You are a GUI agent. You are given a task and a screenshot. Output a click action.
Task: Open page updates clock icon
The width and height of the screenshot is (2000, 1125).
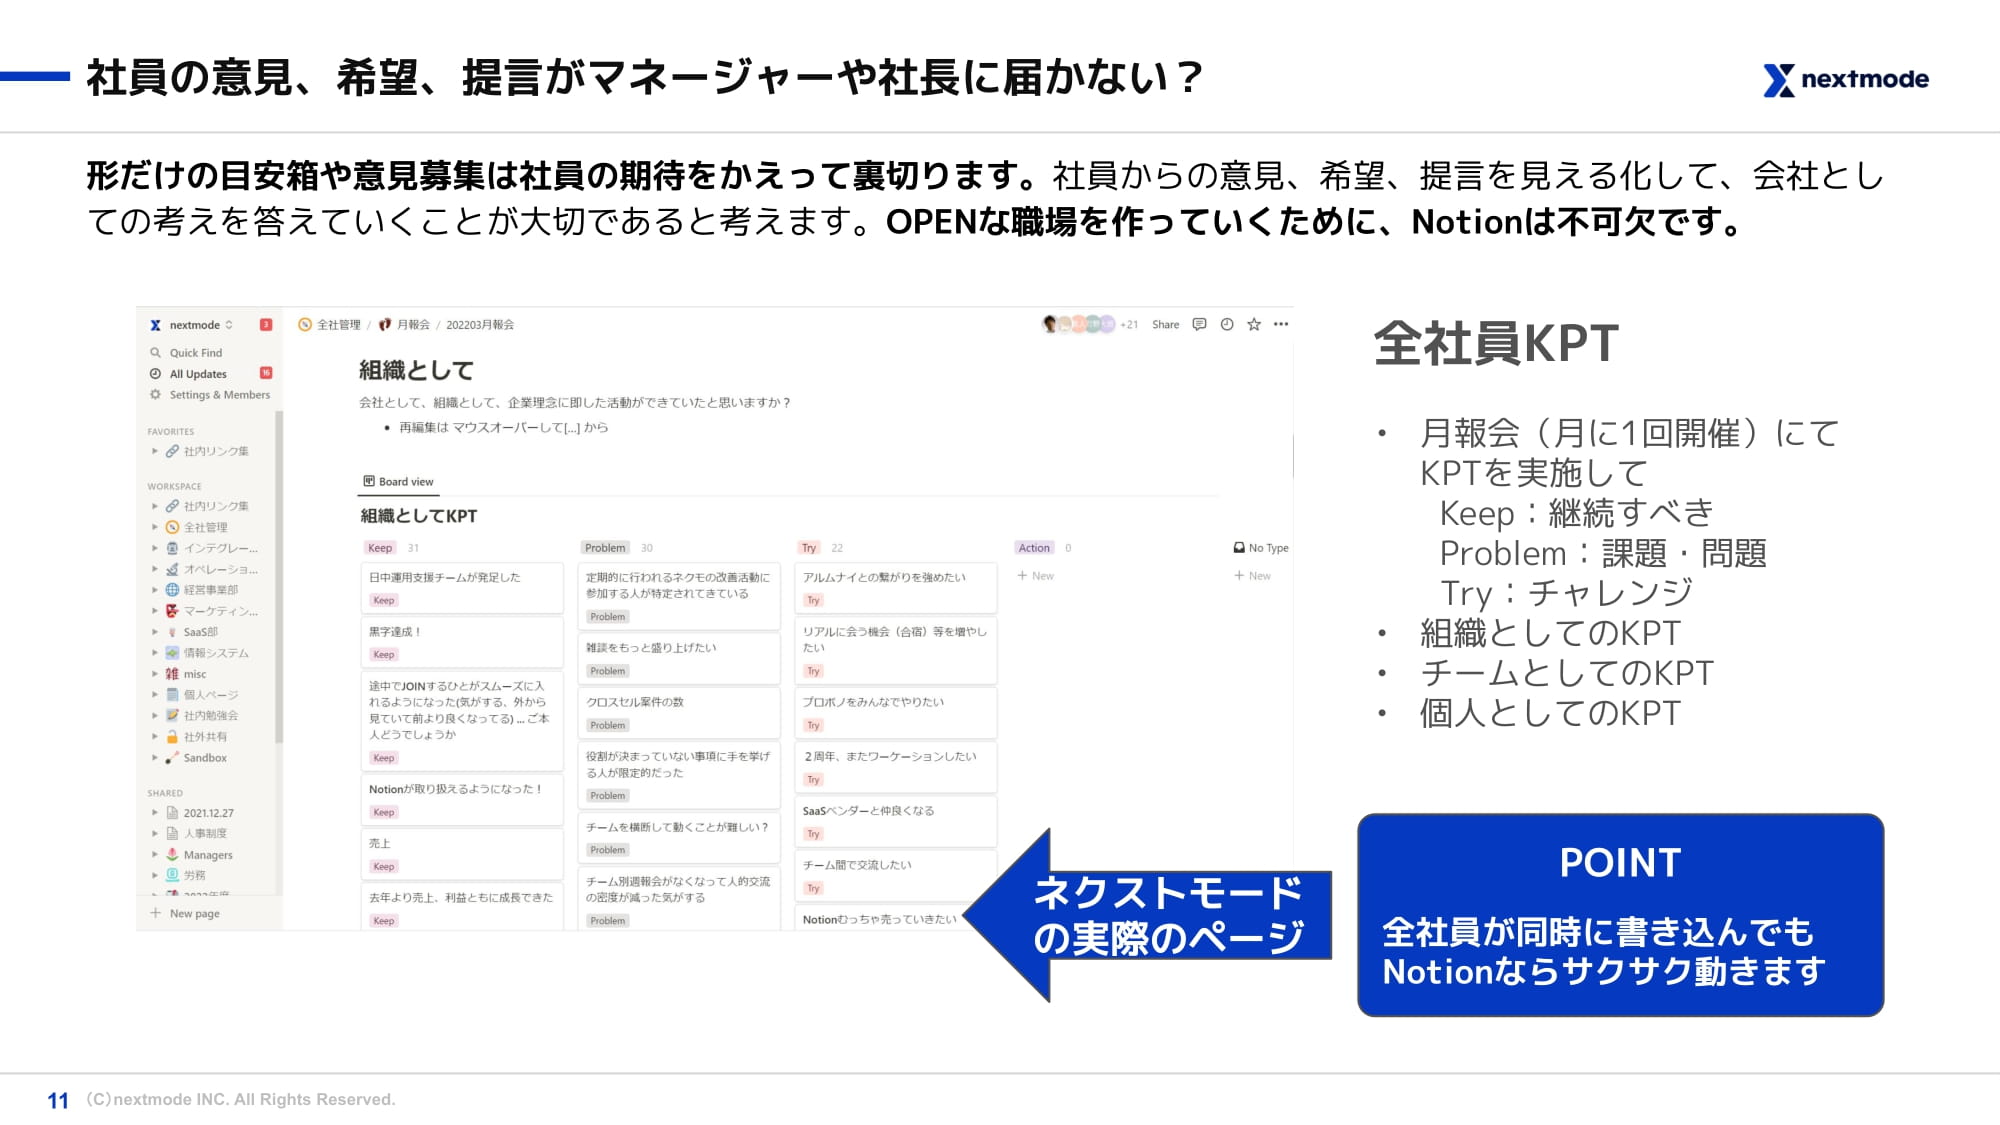[x=1227, y=324]
